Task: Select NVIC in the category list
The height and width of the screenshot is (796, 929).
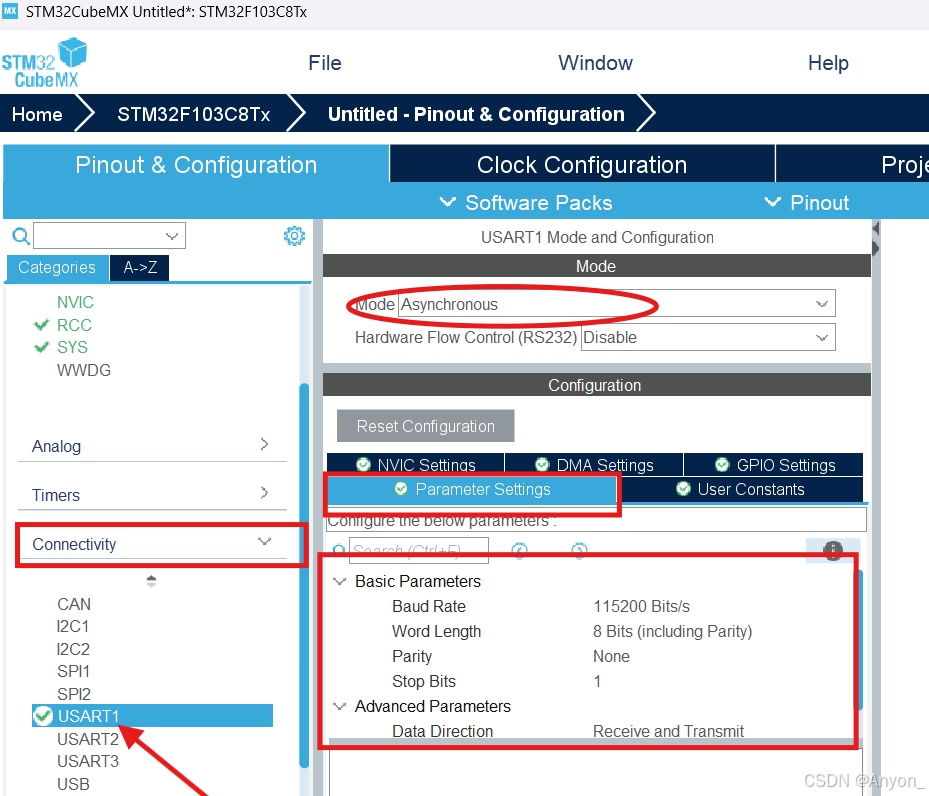Action: pyautogui.click(x=75, y=302)
